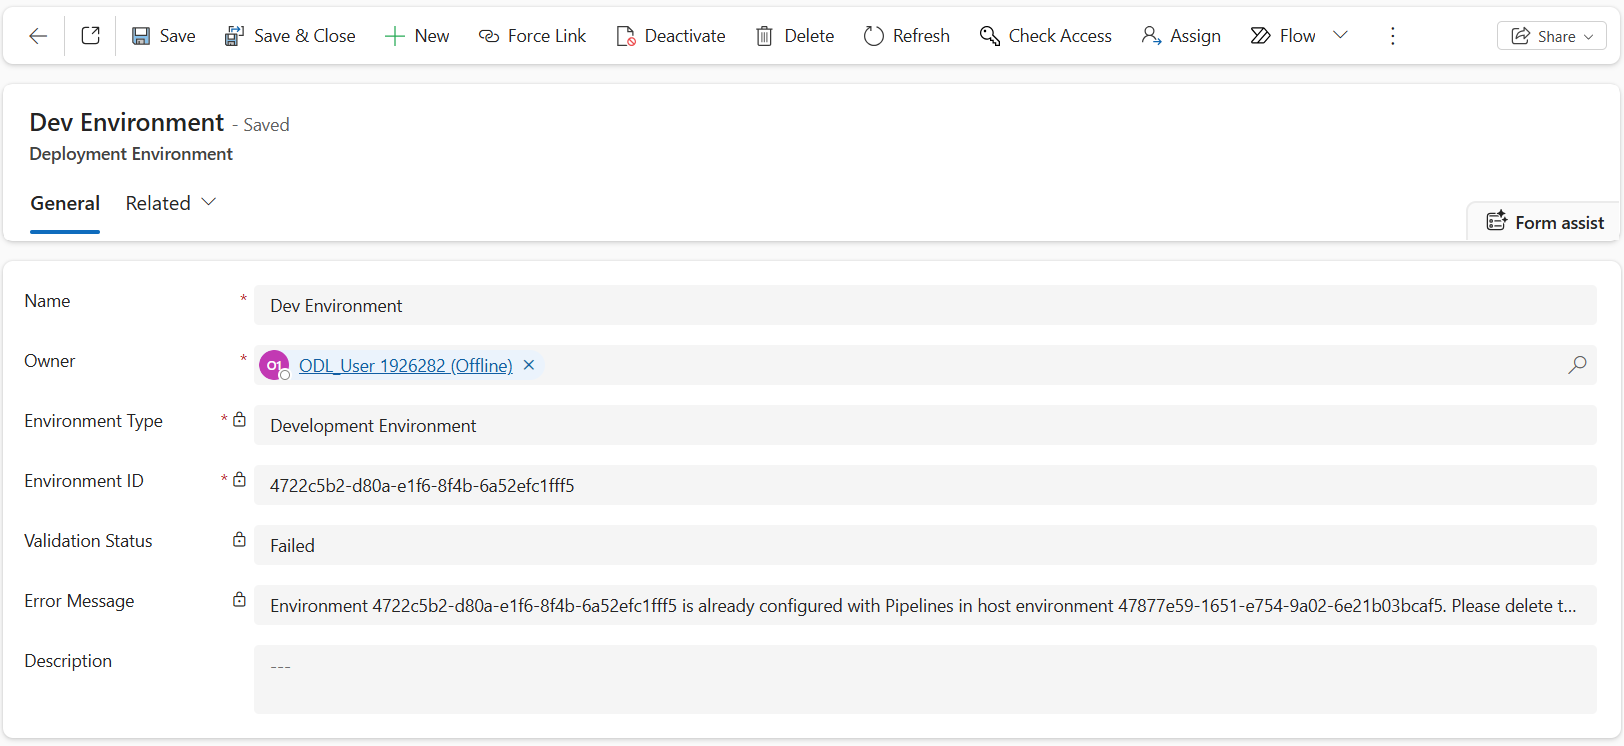Delete the Dev Environment record

coord(795,36)
